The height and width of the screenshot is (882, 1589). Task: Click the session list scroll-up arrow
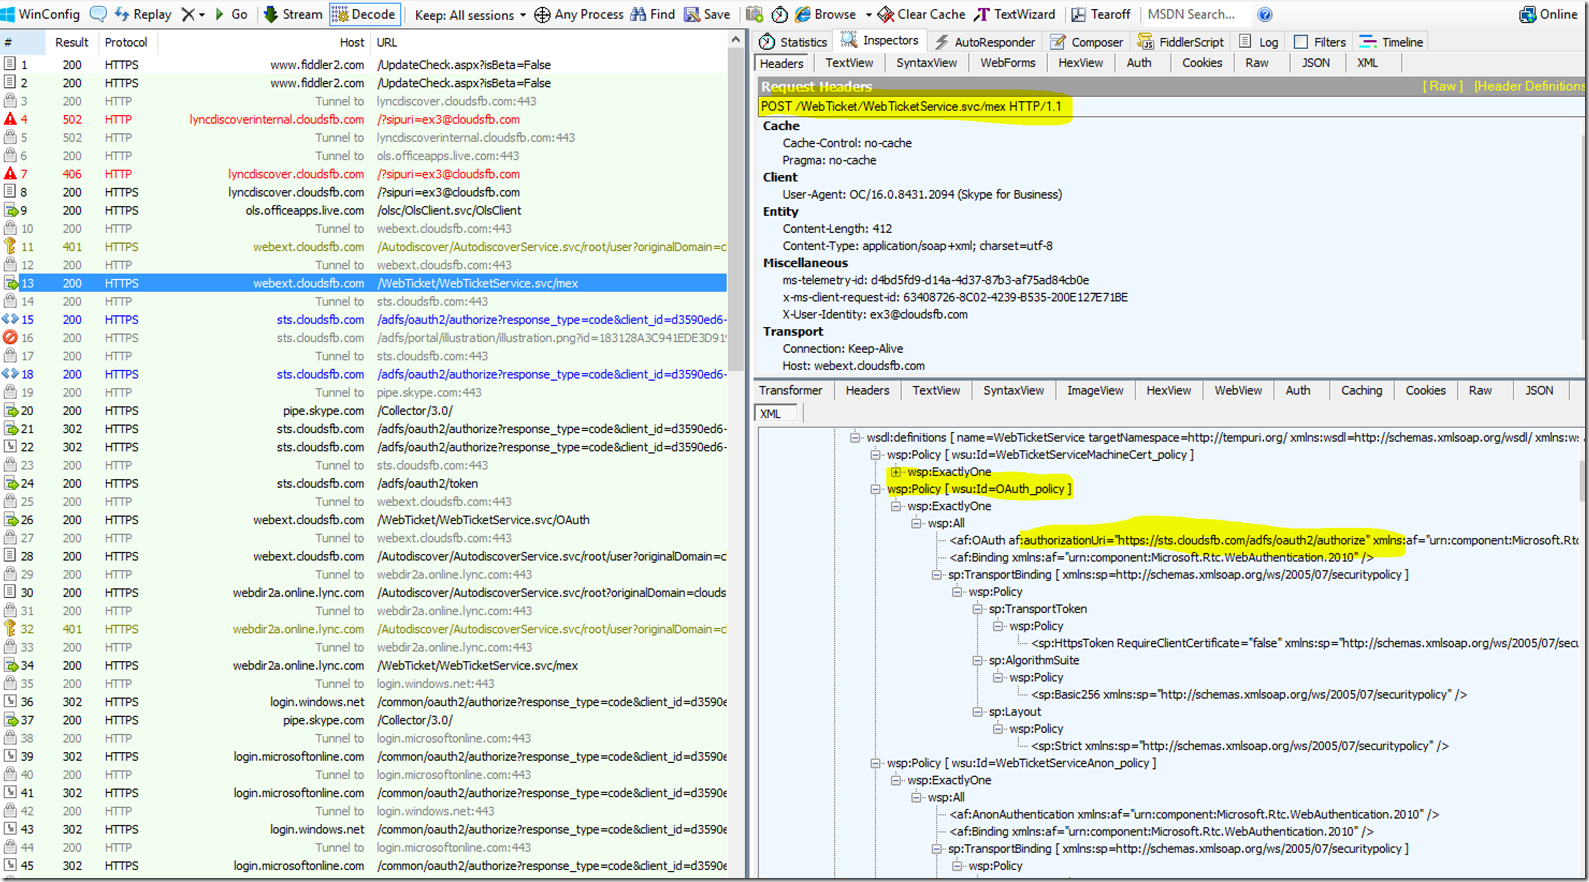[737, 40]
